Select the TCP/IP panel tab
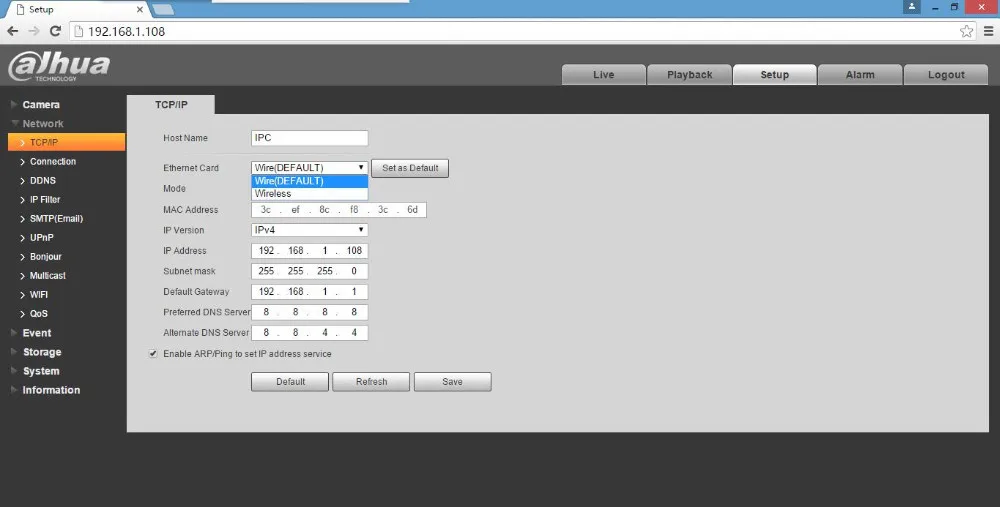This screenshot has width=1000, height=507. coord(171,105)
